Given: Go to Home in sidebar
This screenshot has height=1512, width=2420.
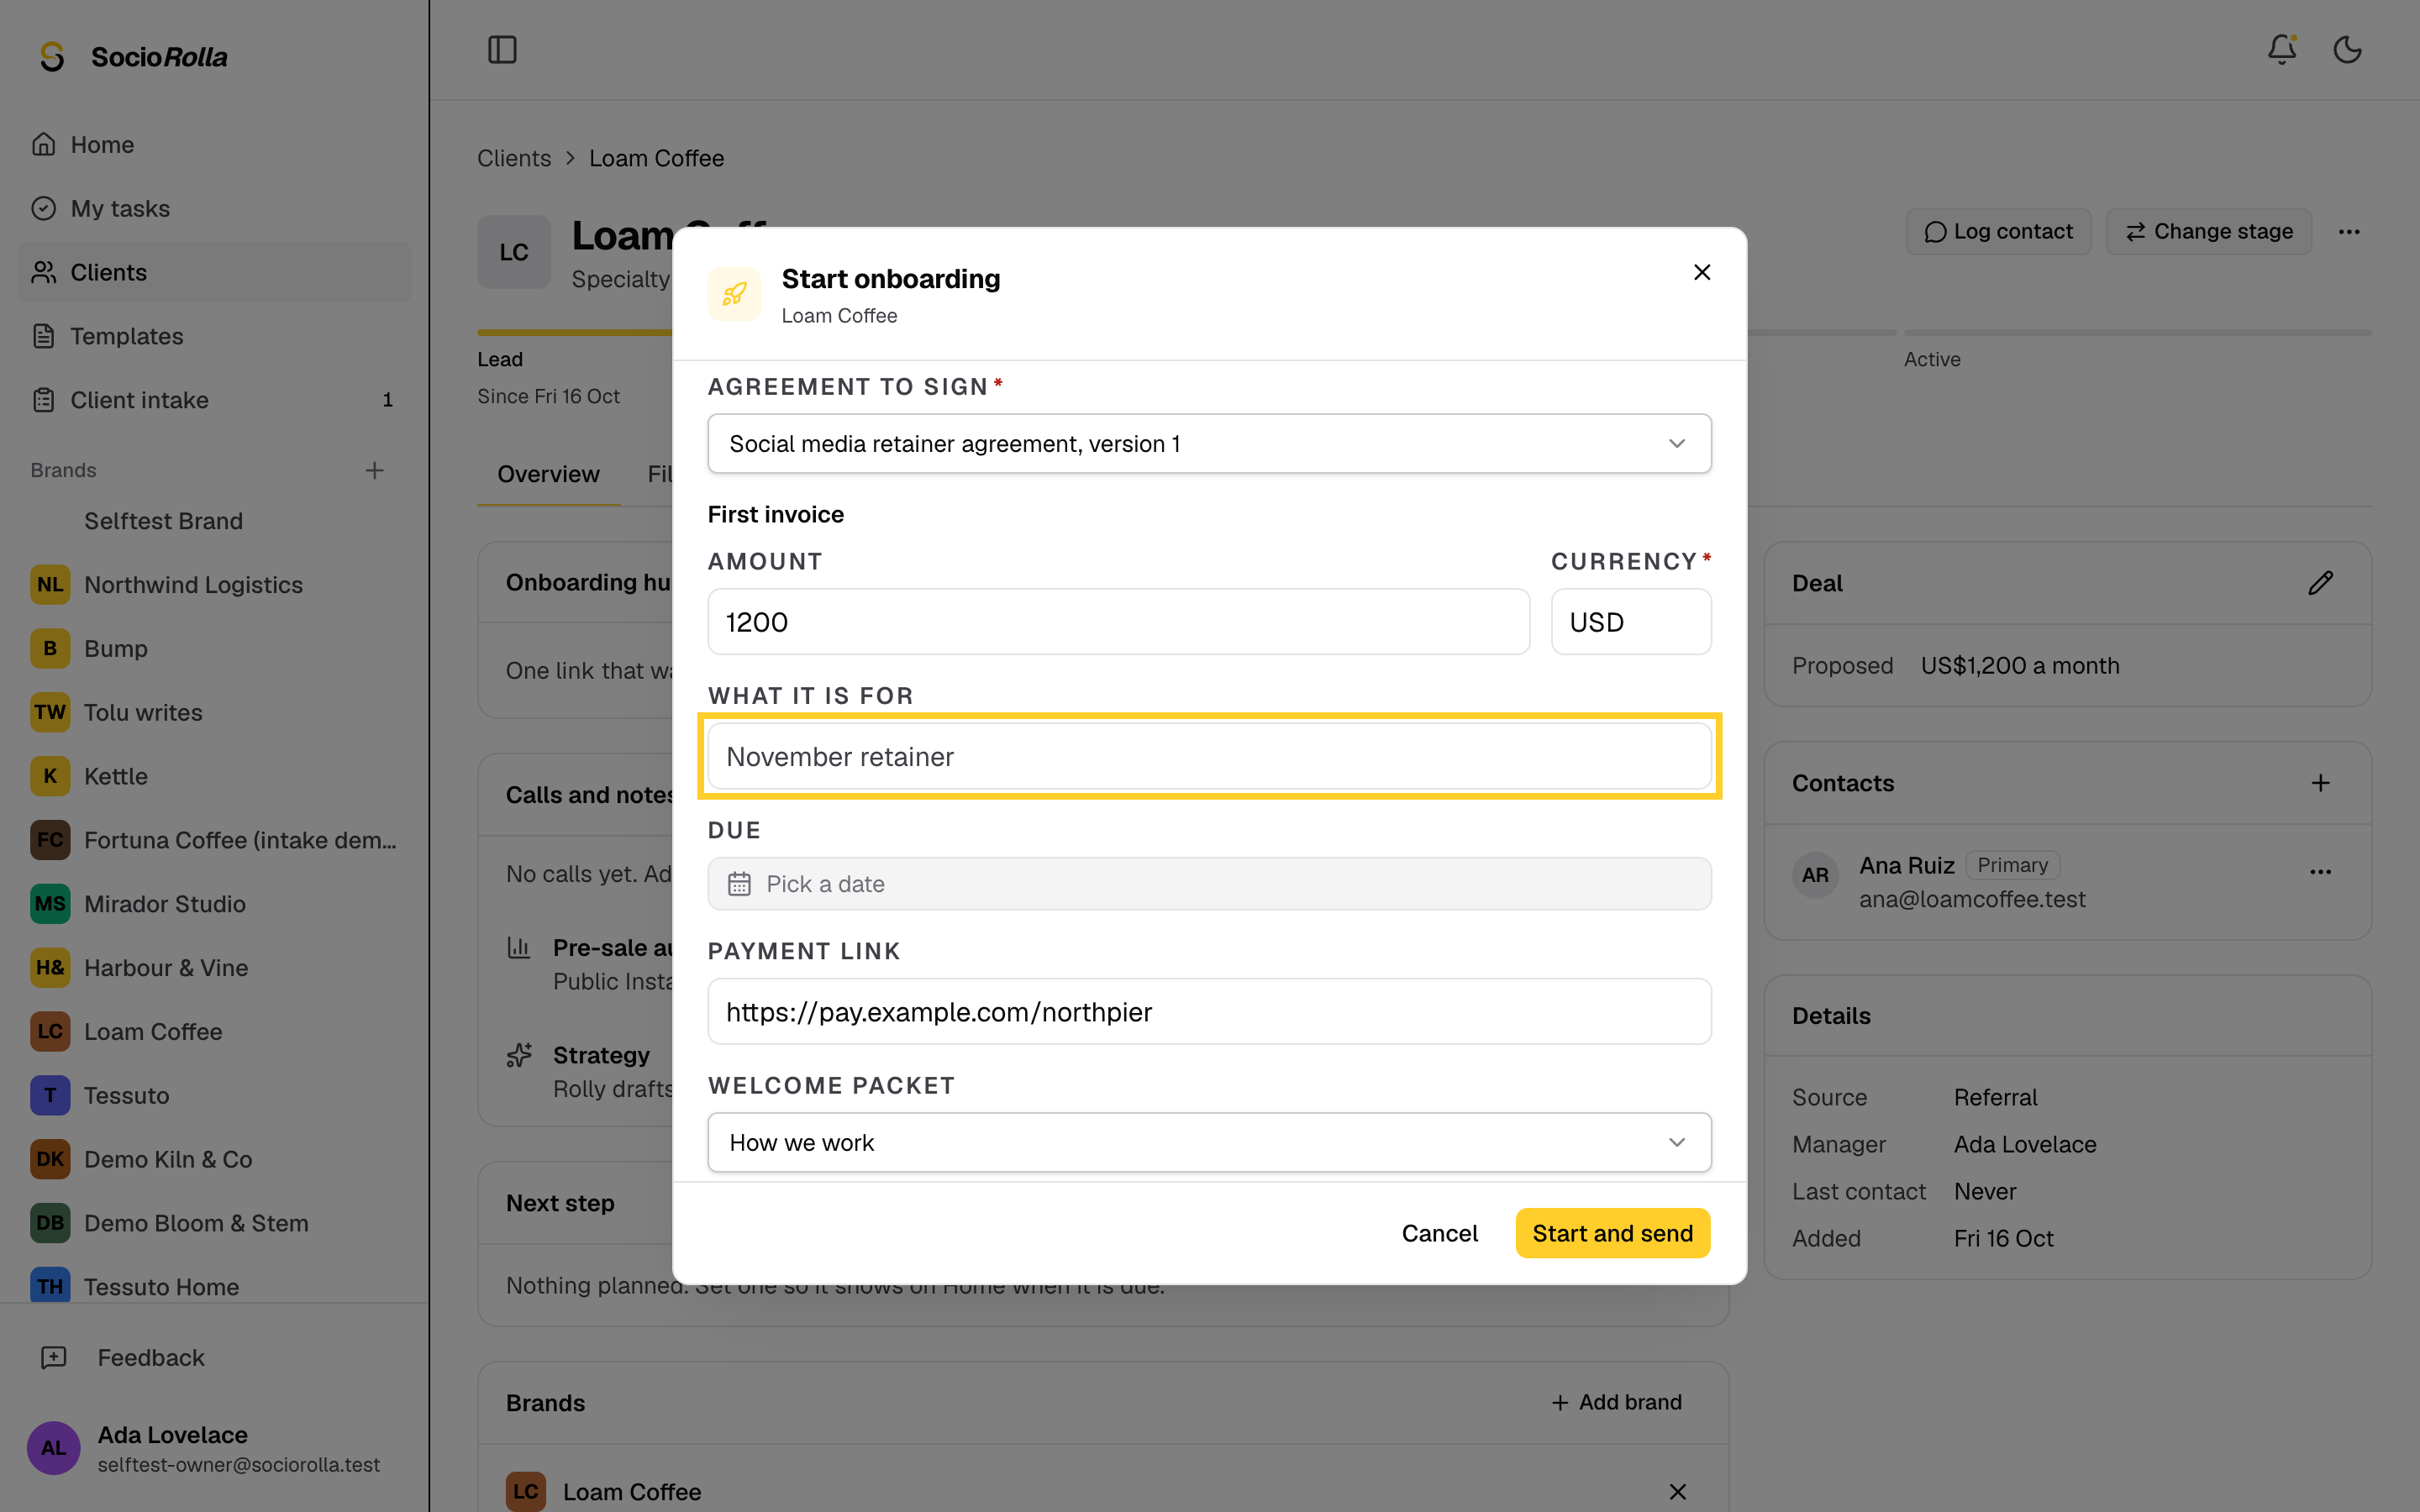Looking at the screenshot, I should click(x=214, y=144).
